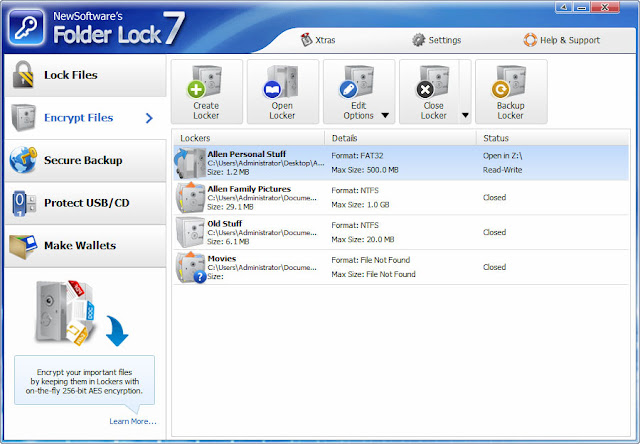Click the Help lifebuoy icon
Screen dimensions: 640x444
(x=530, y=40)
